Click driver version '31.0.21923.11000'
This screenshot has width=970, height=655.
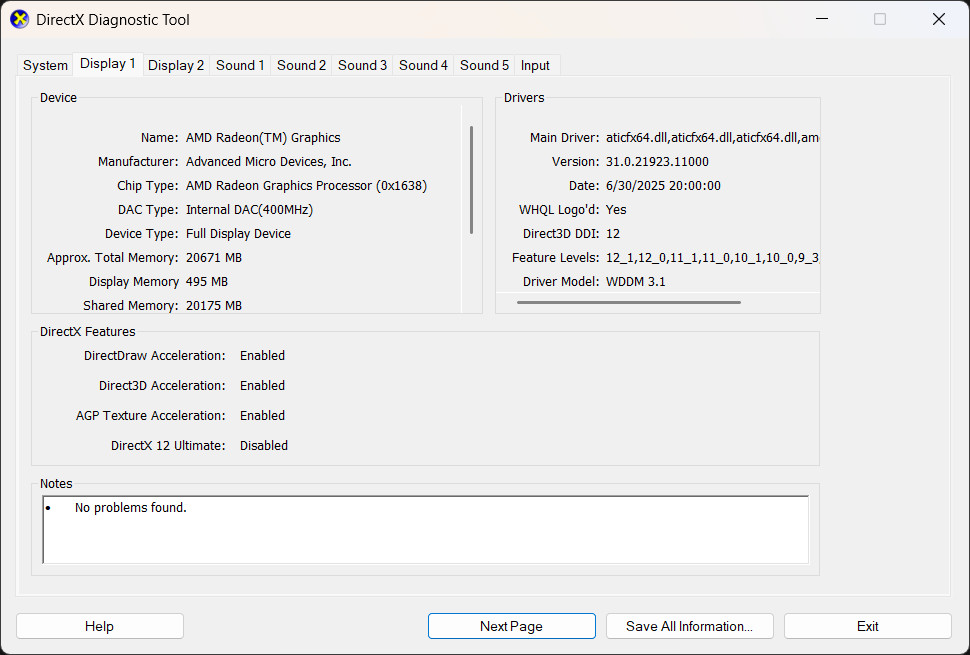657,162
